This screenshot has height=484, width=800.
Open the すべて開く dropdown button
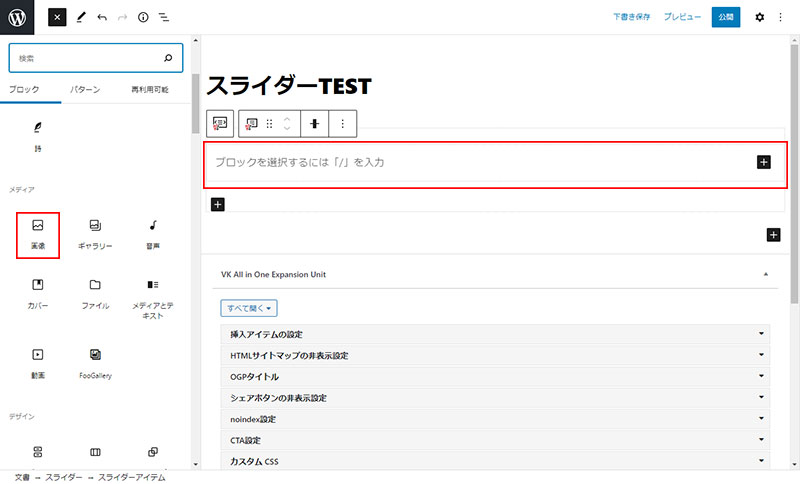[x=248, y=309]
